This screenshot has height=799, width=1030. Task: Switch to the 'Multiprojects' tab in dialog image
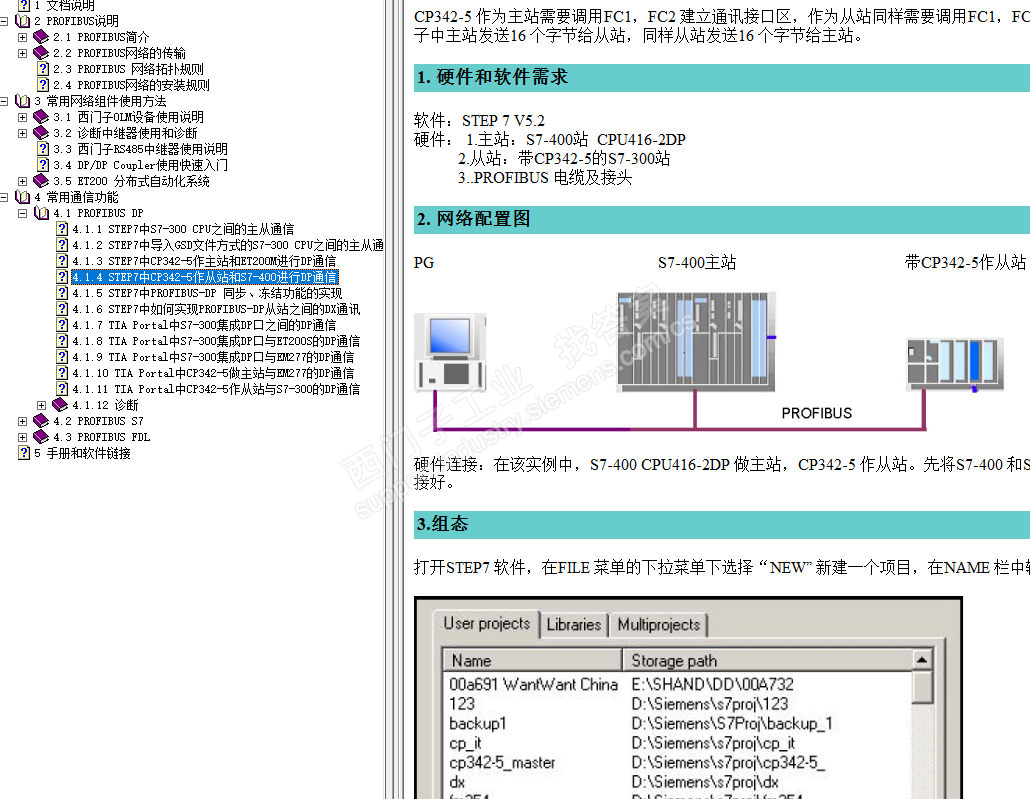658,625
